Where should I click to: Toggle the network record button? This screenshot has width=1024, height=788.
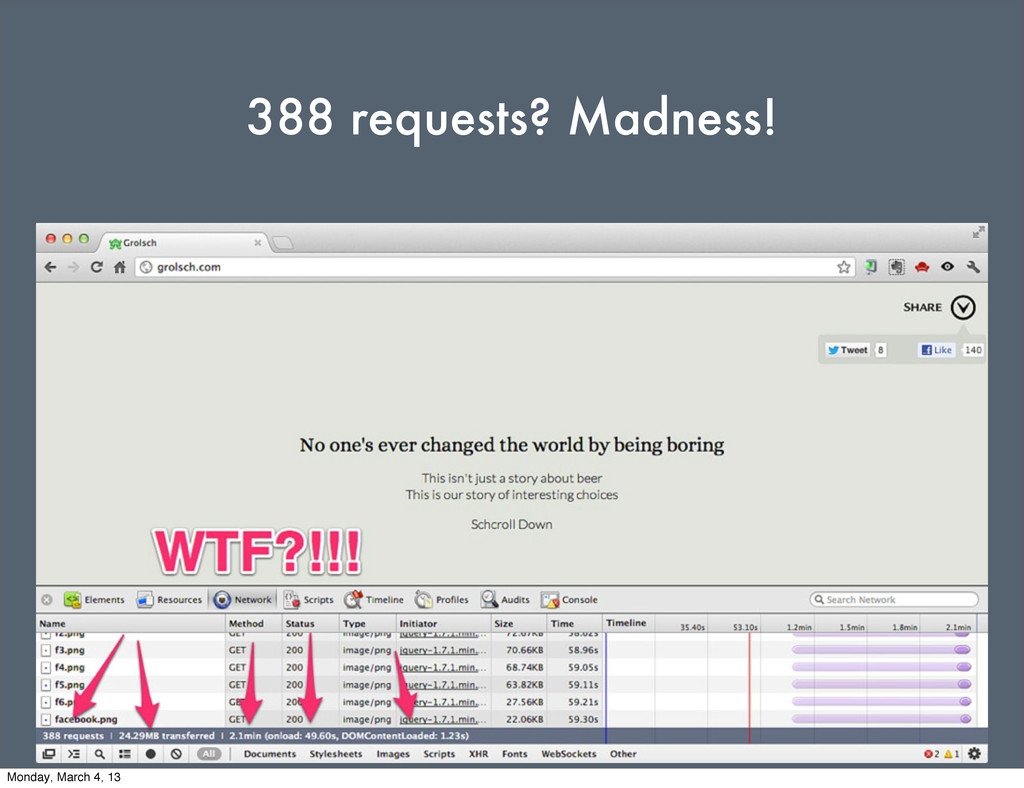click(150, 754)
